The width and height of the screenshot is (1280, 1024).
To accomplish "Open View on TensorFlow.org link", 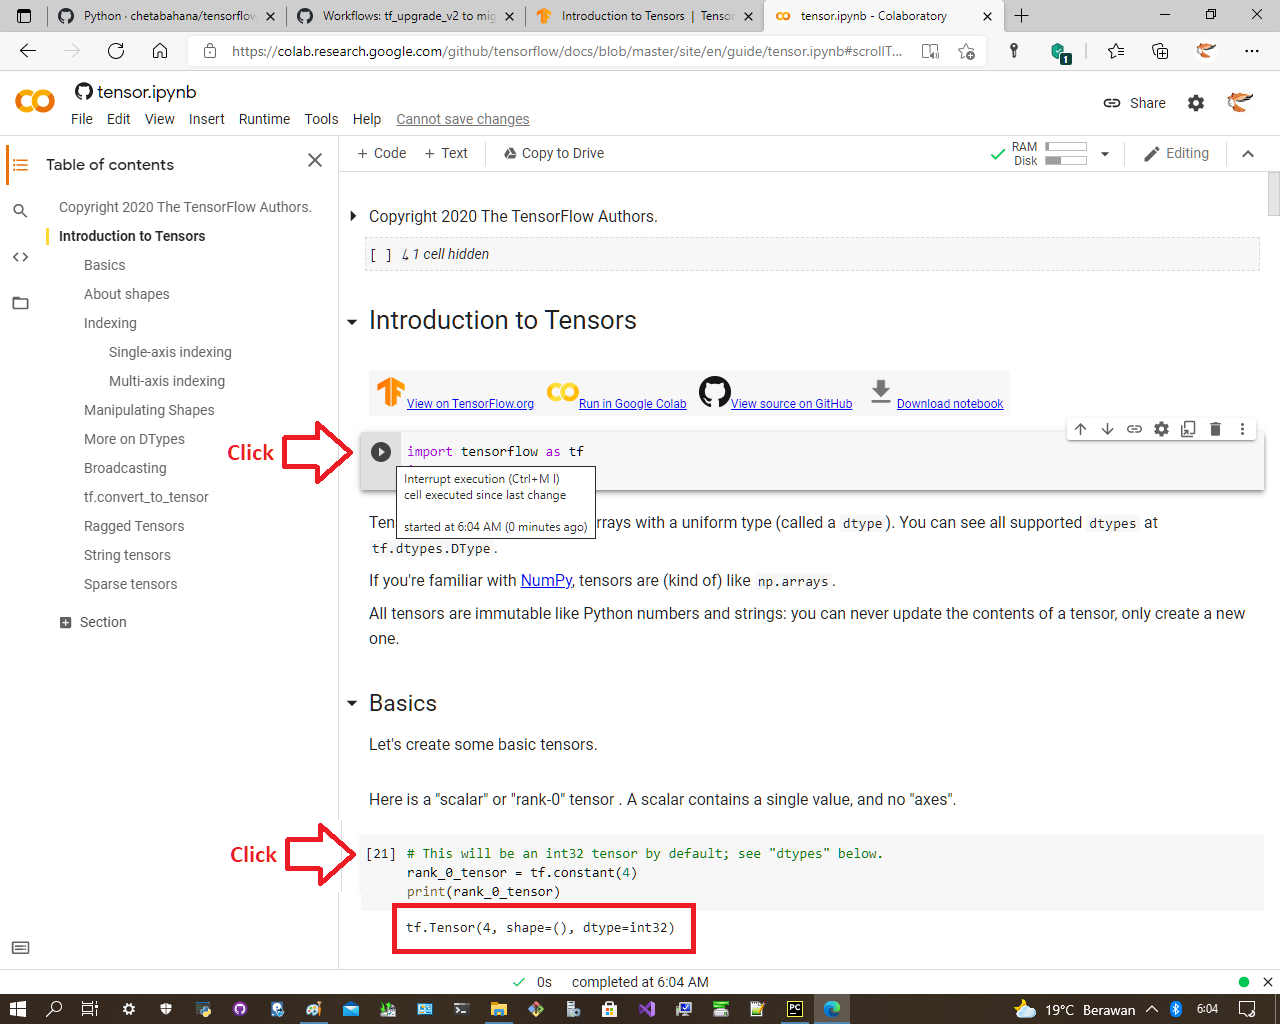I will tap(470, 404).
